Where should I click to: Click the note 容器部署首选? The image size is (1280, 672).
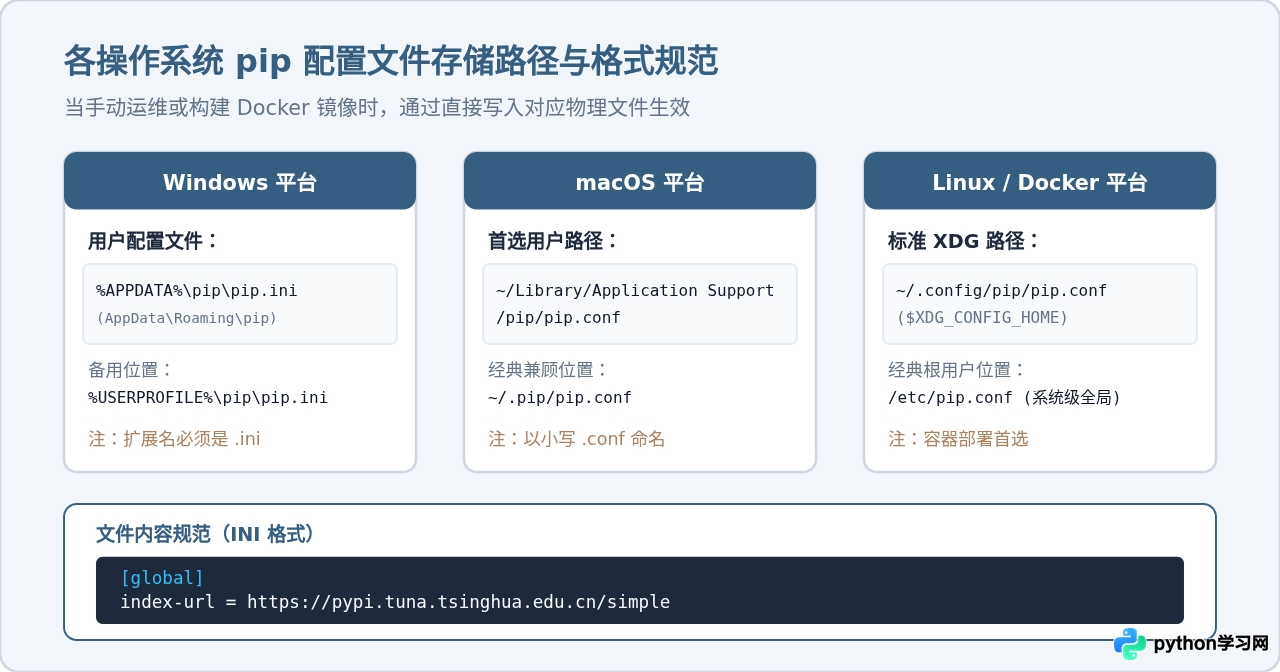958,439
